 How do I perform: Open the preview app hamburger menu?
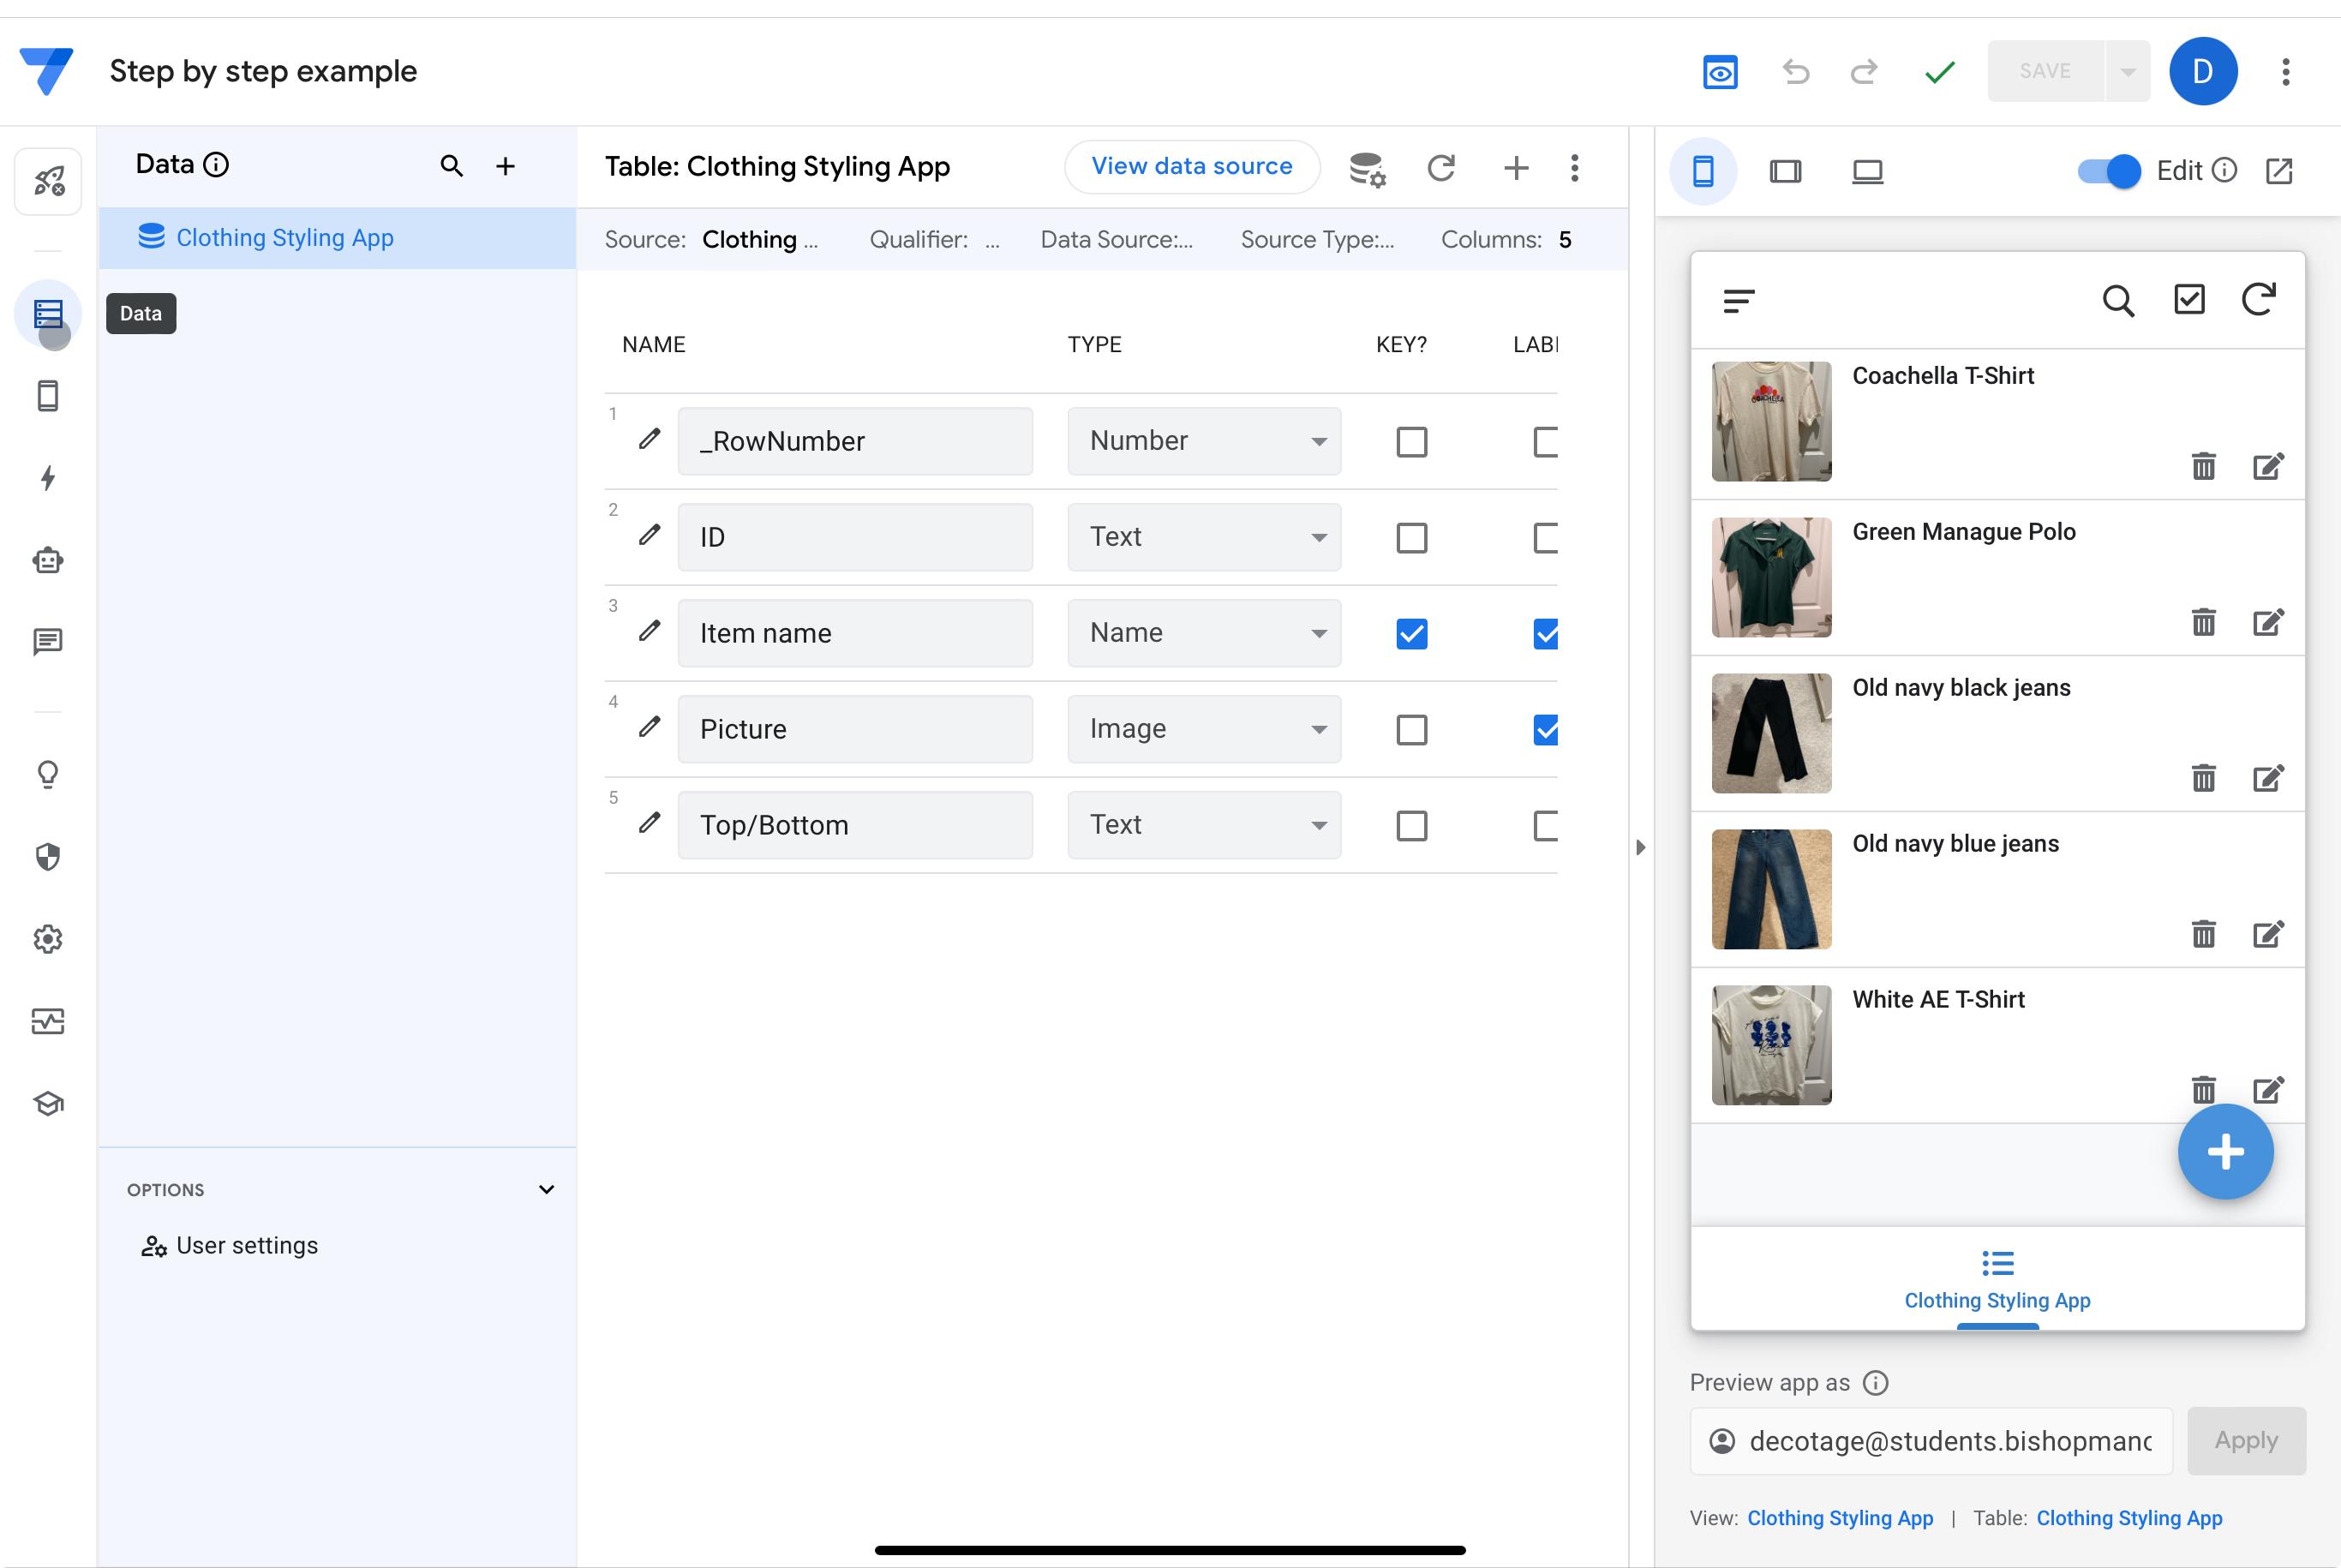pyautogui.click(x=1739, y=301)
